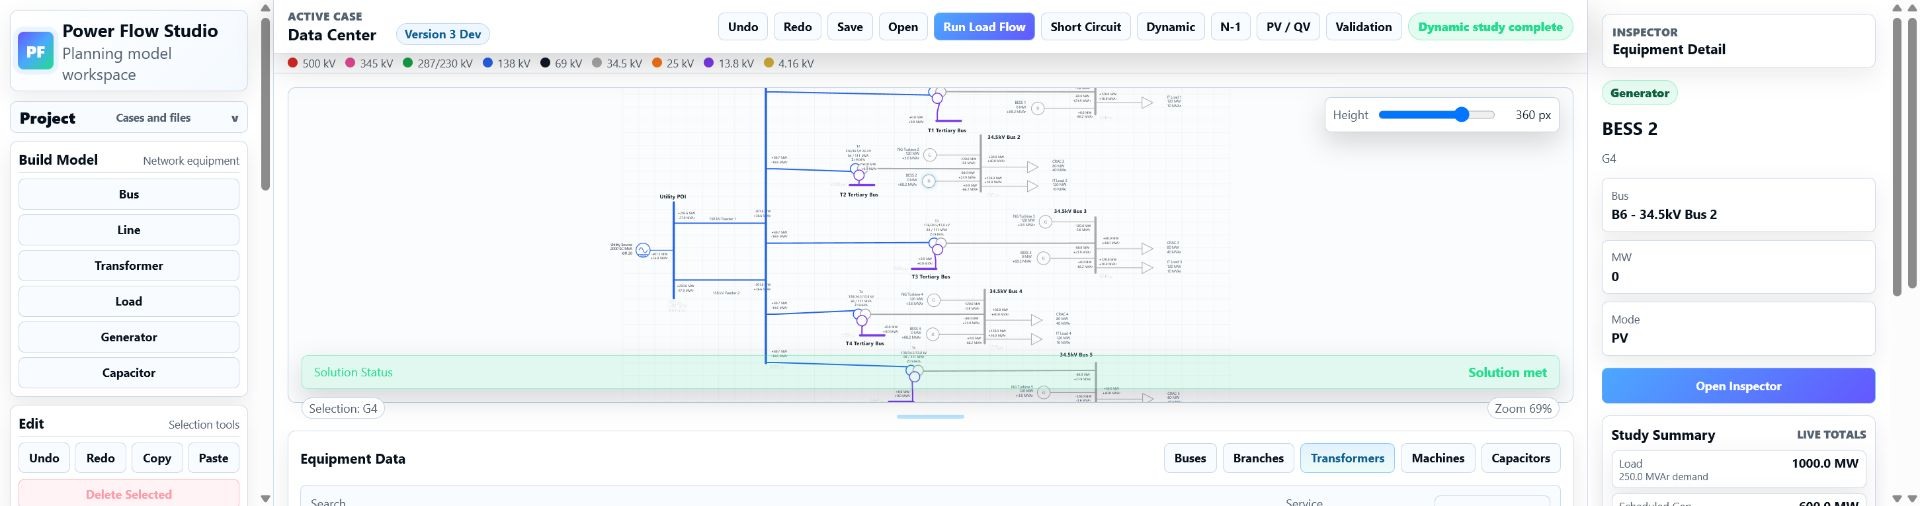The width and height of the screenshot is (1920, 506).
Task: Click the Utility Source generator symbol
Action: point(643,250)
